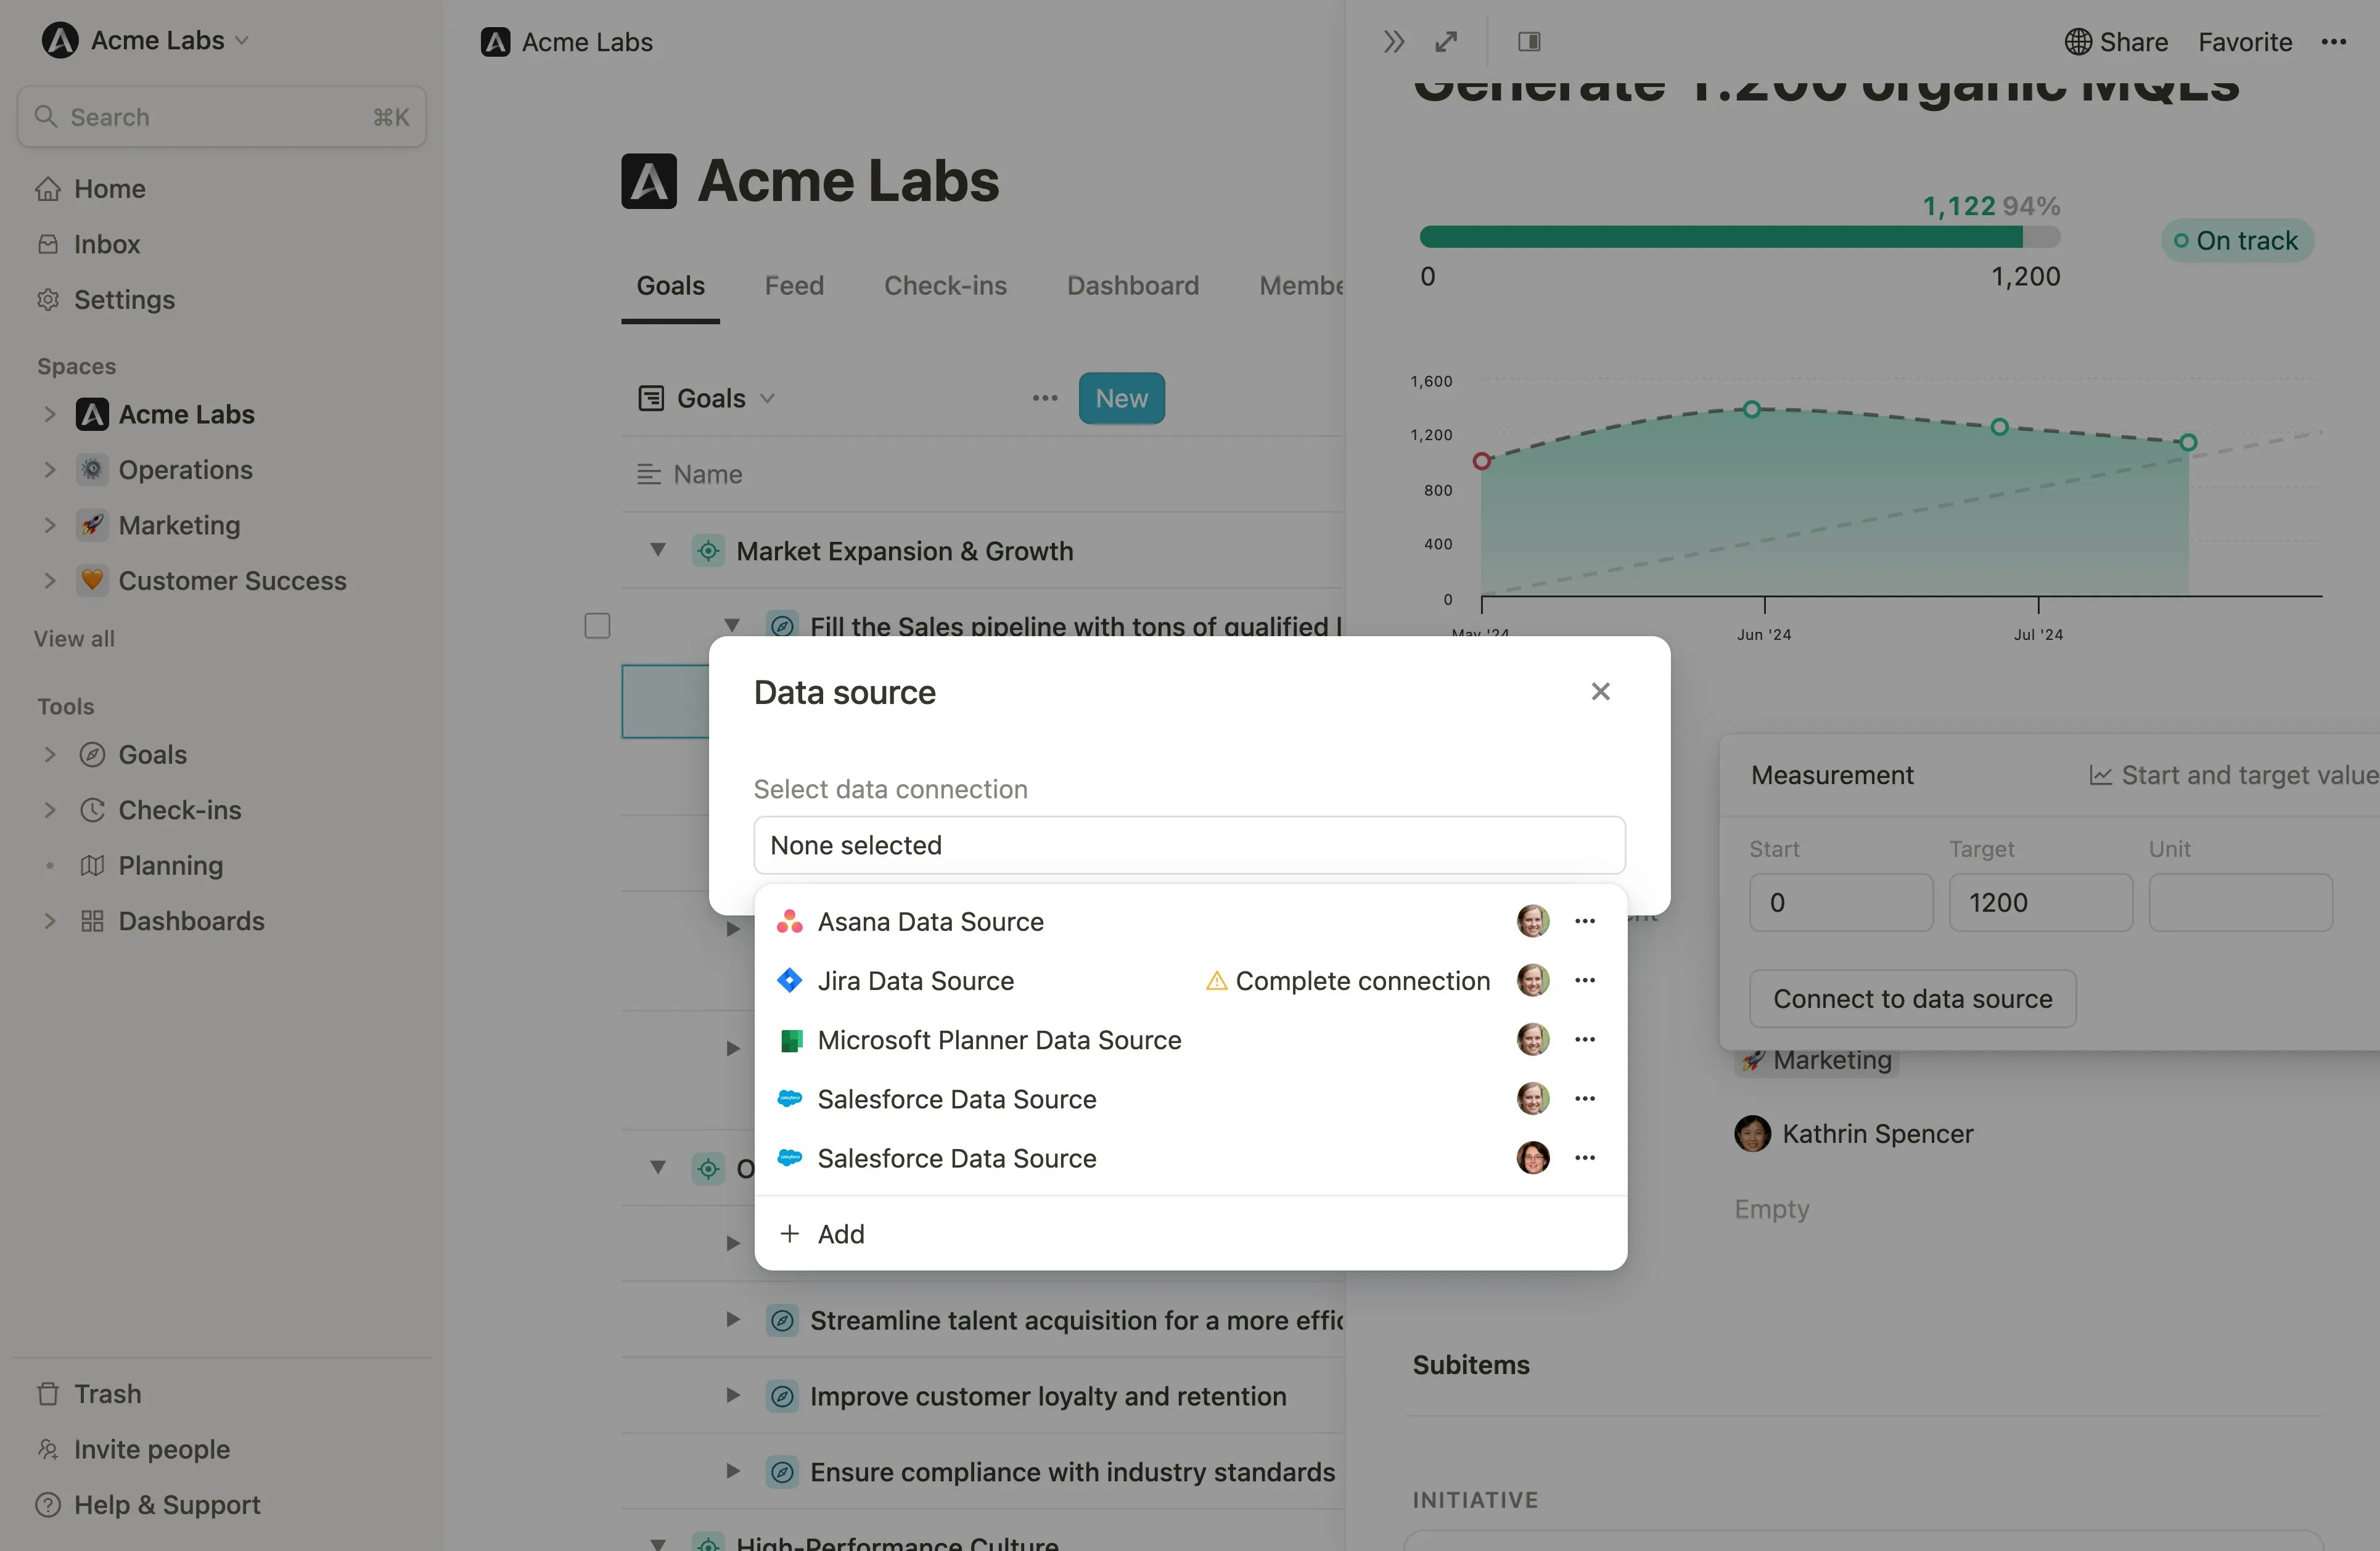Image resolution: width=2380 pixels, height=1551 pixels.
Task: Open the three-dot menu beside Favorite
Action: pos(2333,42)
